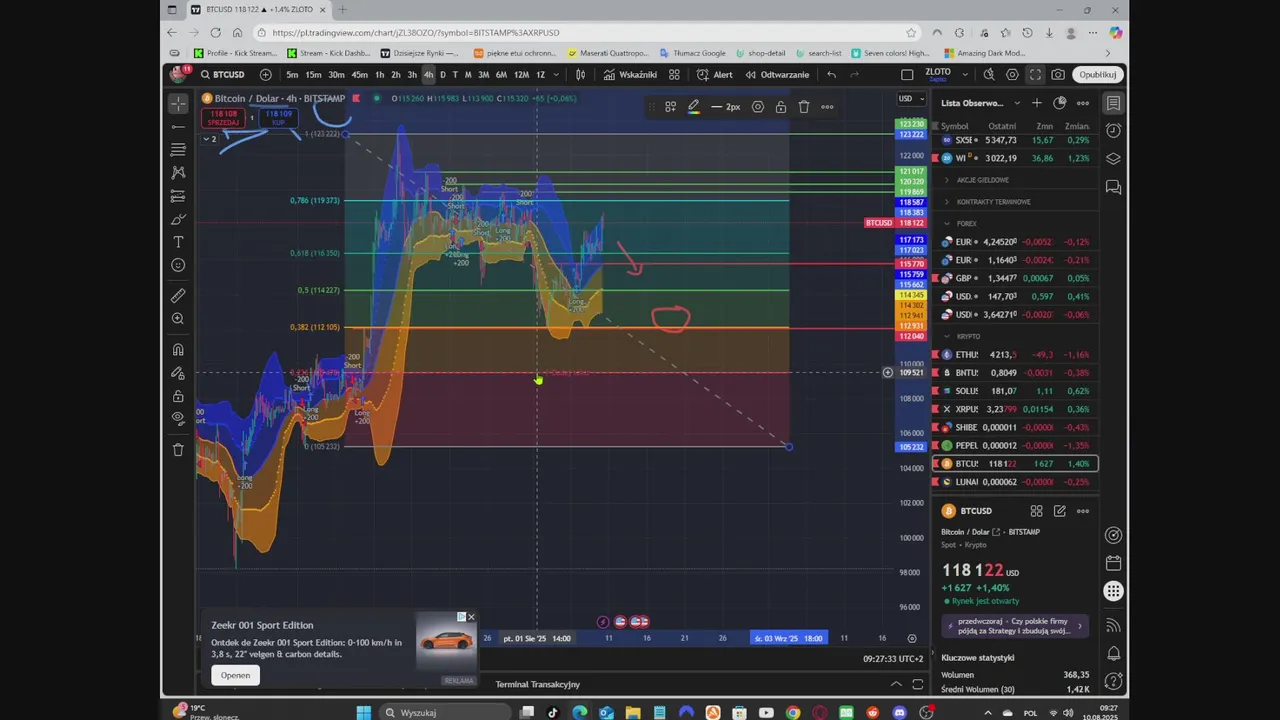Select the SOLUSD row in watchlist
Viewport: 1280px width, 720px height.
click(1014, 391)
